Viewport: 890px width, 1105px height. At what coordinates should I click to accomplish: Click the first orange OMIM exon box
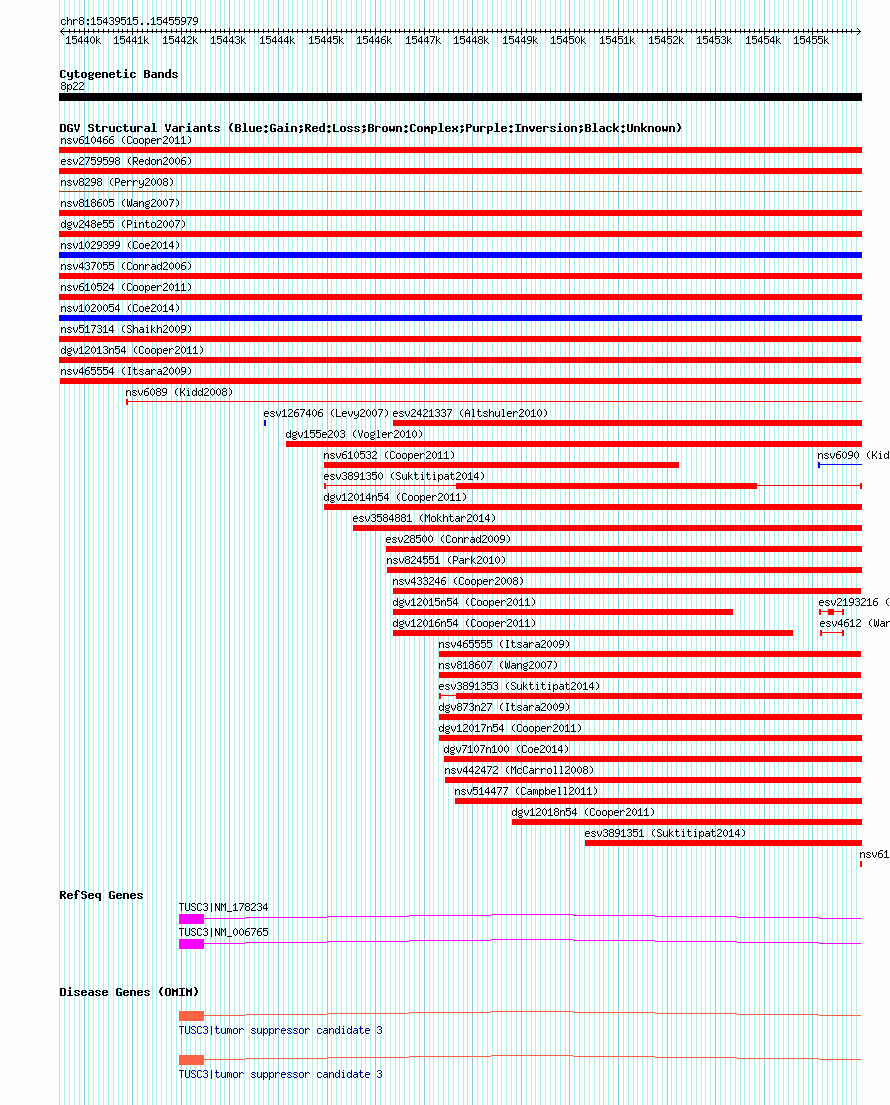click(191, 1016)
